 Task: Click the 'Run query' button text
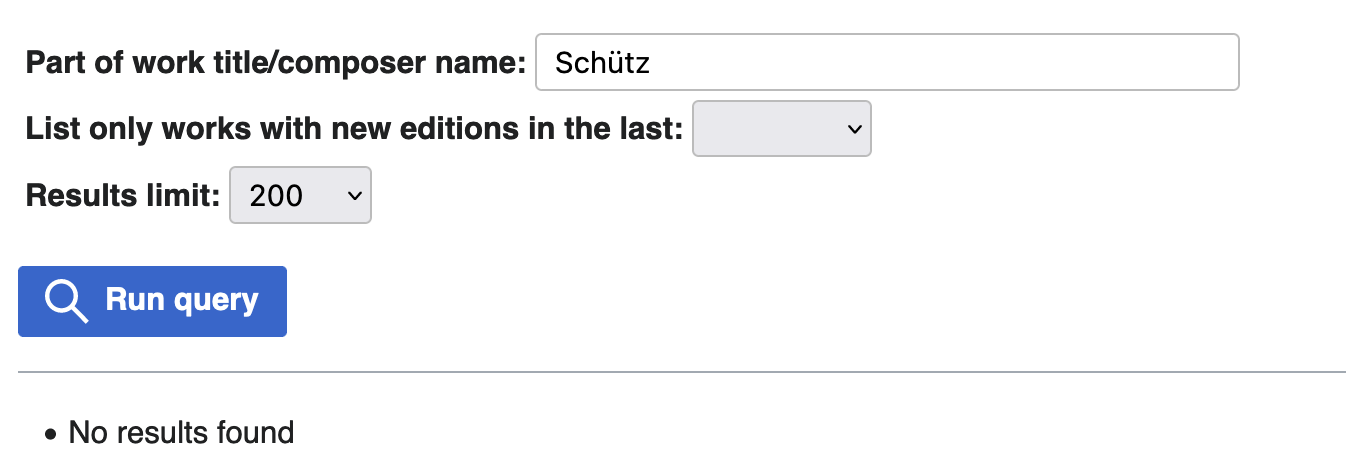coord(182,300)
